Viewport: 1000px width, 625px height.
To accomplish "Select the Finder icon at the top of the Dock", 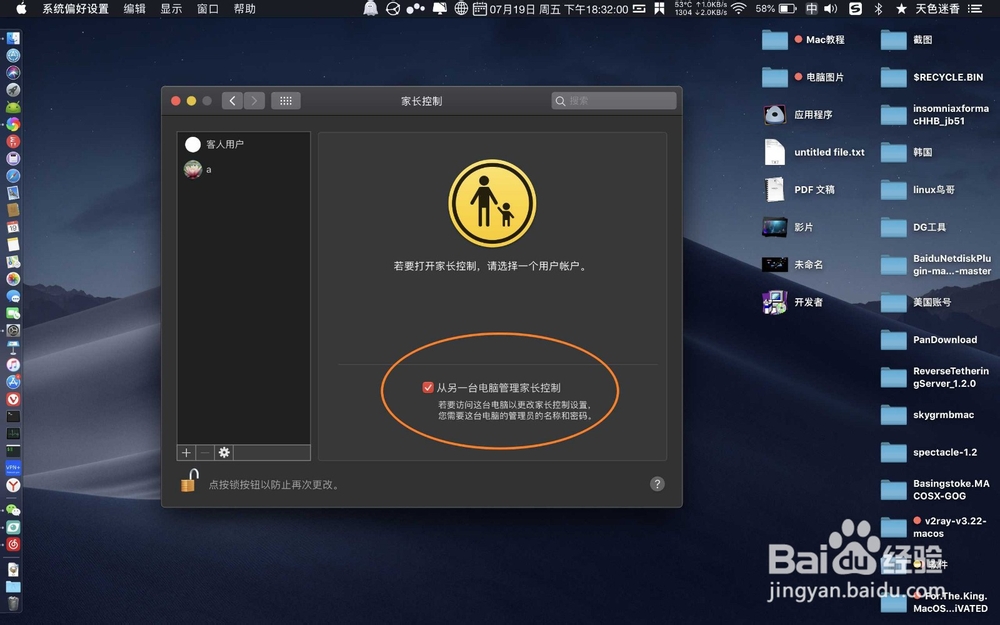I will tap(12, 37).
